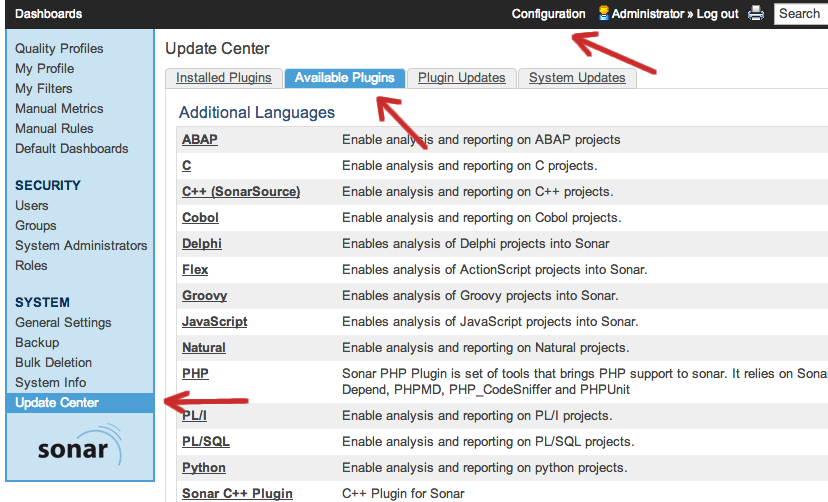Click the SECURITY section header
The image size is (828, 502).
[x=48, y=186]
